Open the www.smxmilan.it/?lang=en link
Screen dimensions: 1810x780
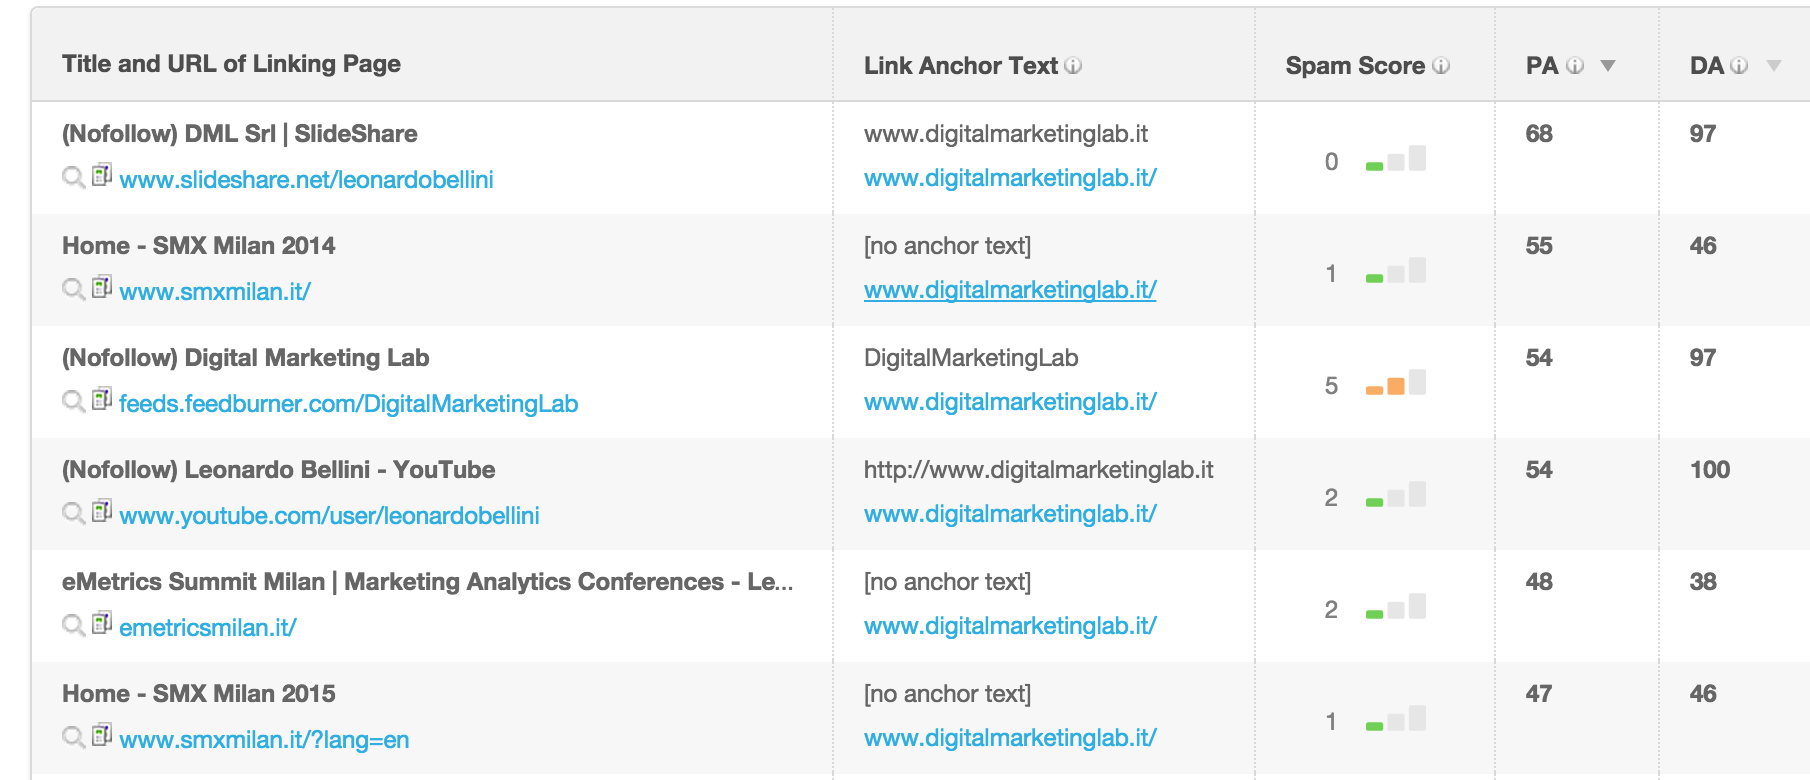[x=264, y=740]
